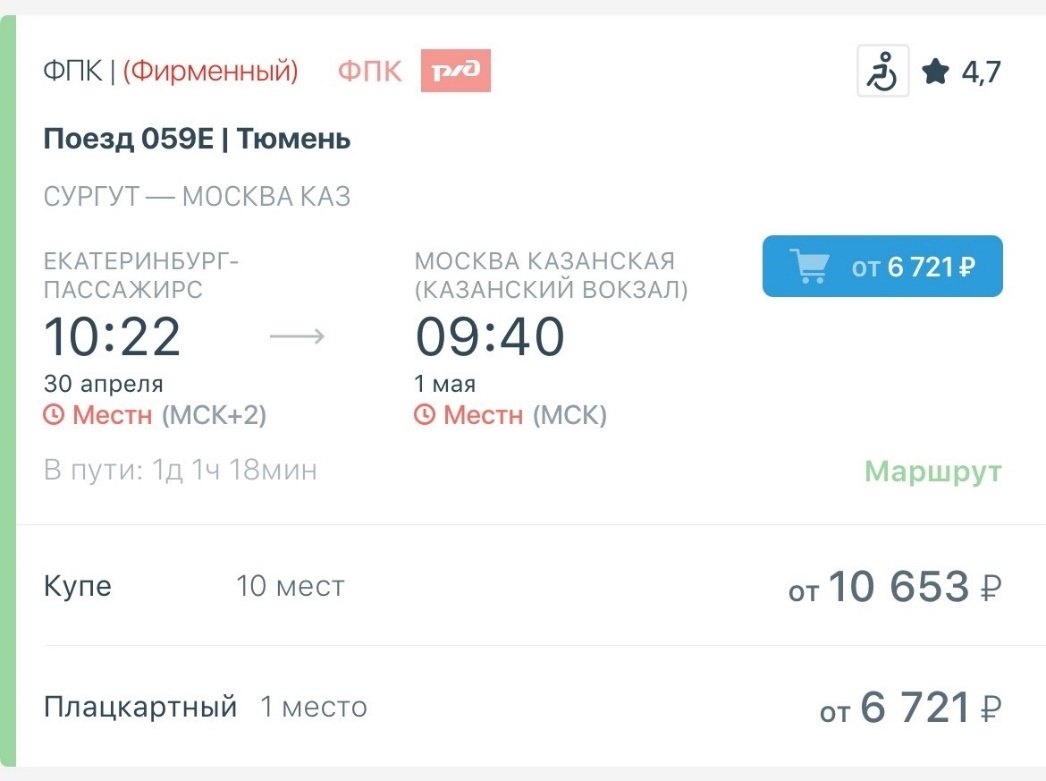The height and width of the screenshot is (781, 1046).
Task: Click the star rating icon
Action: click(x=935, y=71)
